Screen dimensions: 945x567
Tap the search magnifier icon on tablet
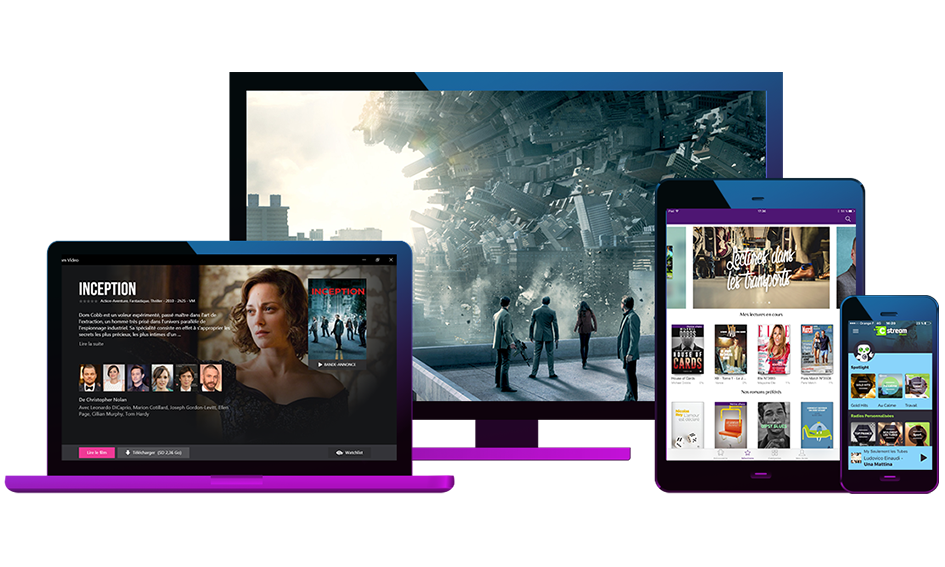coord(848,219)
